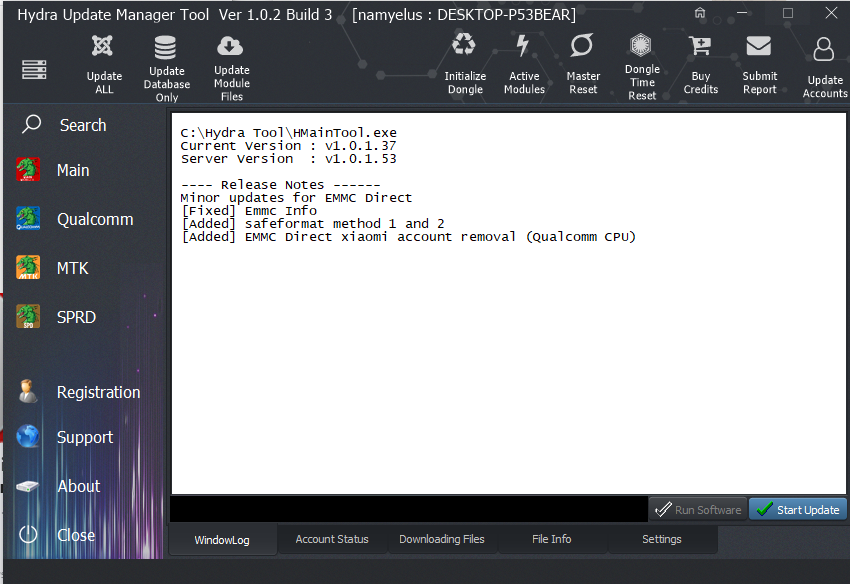Click the Run Software button
850x584 pixels.
698,510
